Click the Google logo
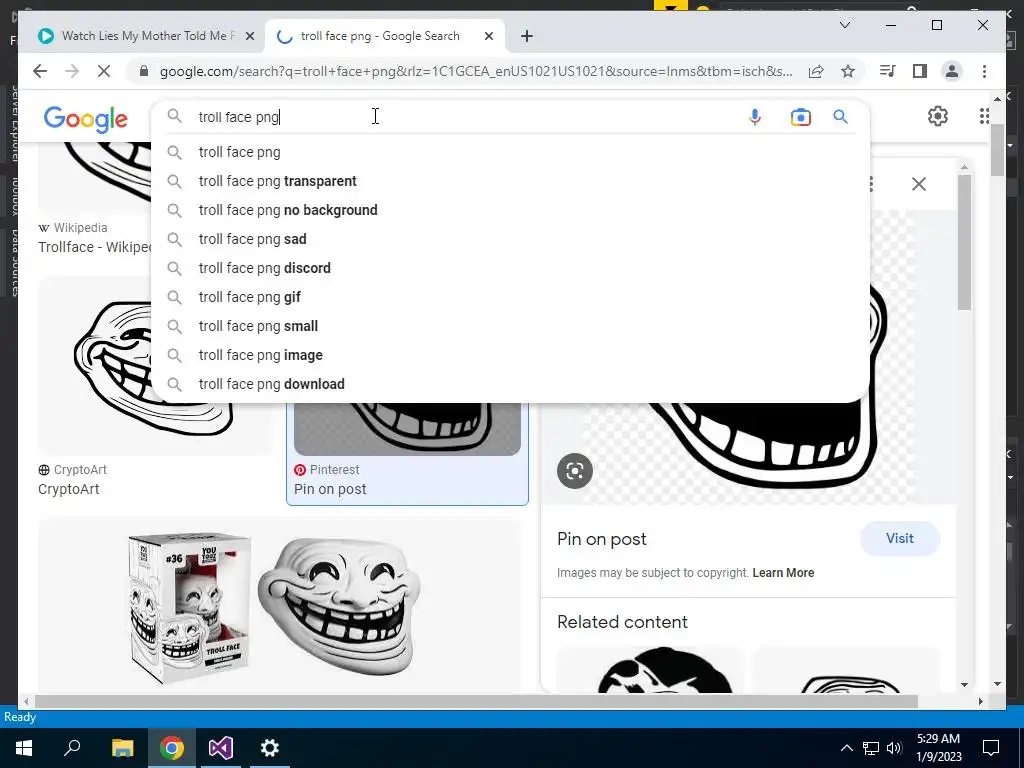The width and height of the screenshot is (1024, 768). pos(86,119)
